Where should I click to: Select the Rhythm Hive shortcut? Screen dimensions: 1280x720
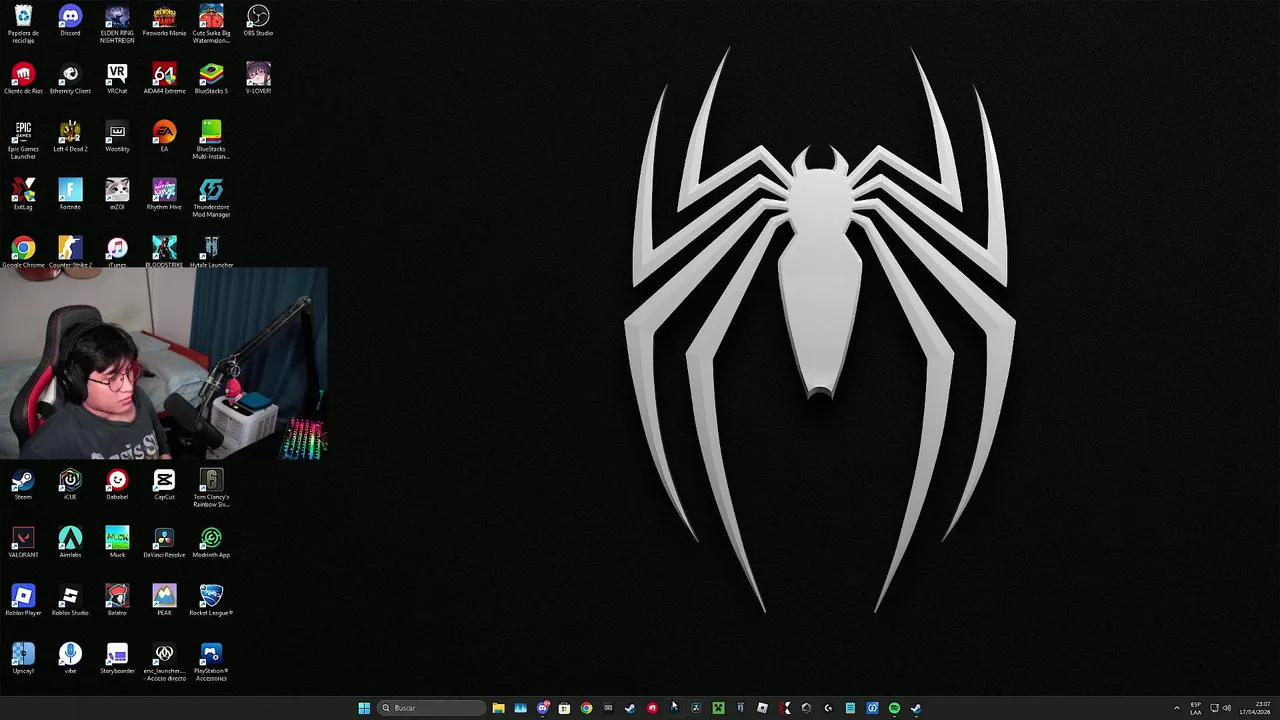164,195
